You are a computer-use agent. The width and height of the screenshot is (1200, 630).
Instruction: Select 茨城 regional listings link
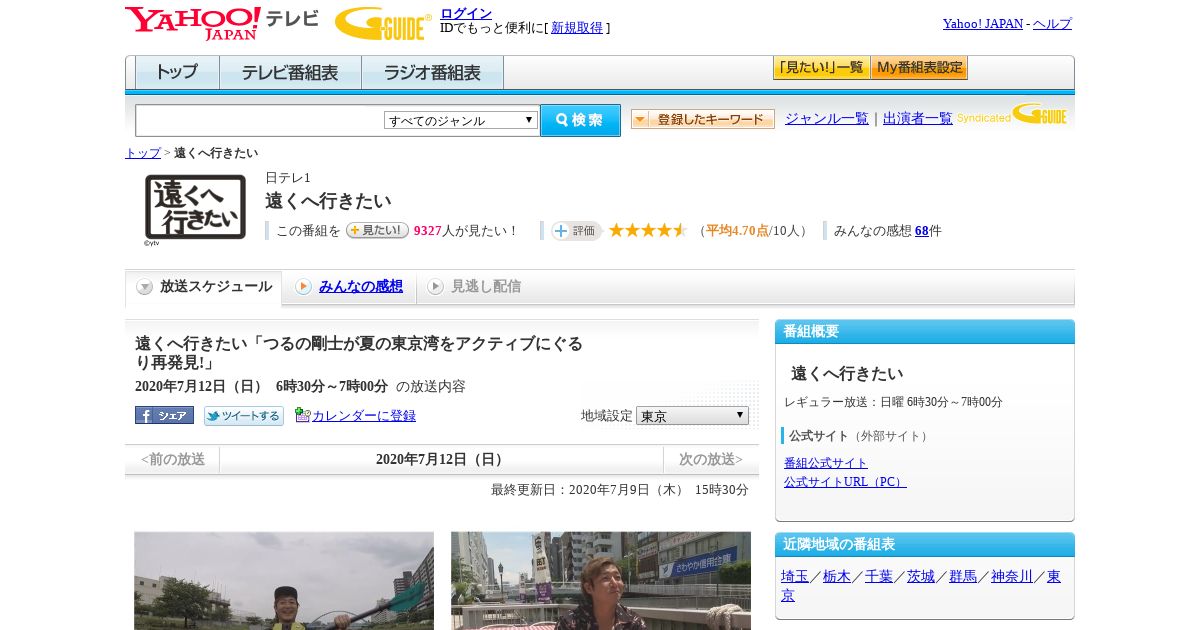click(921, 576)
